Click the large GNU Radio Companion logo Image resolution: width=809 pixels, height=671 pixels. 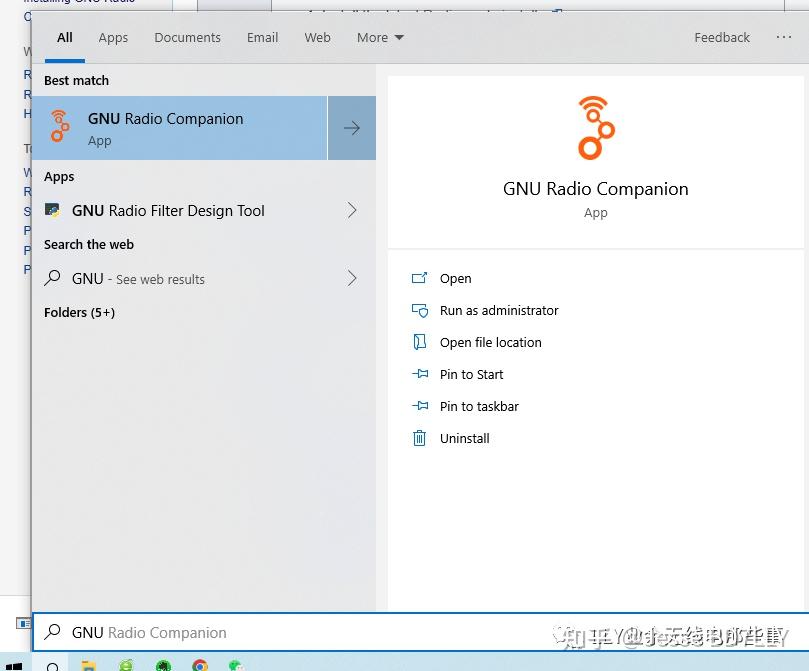(x=595, y=126)
